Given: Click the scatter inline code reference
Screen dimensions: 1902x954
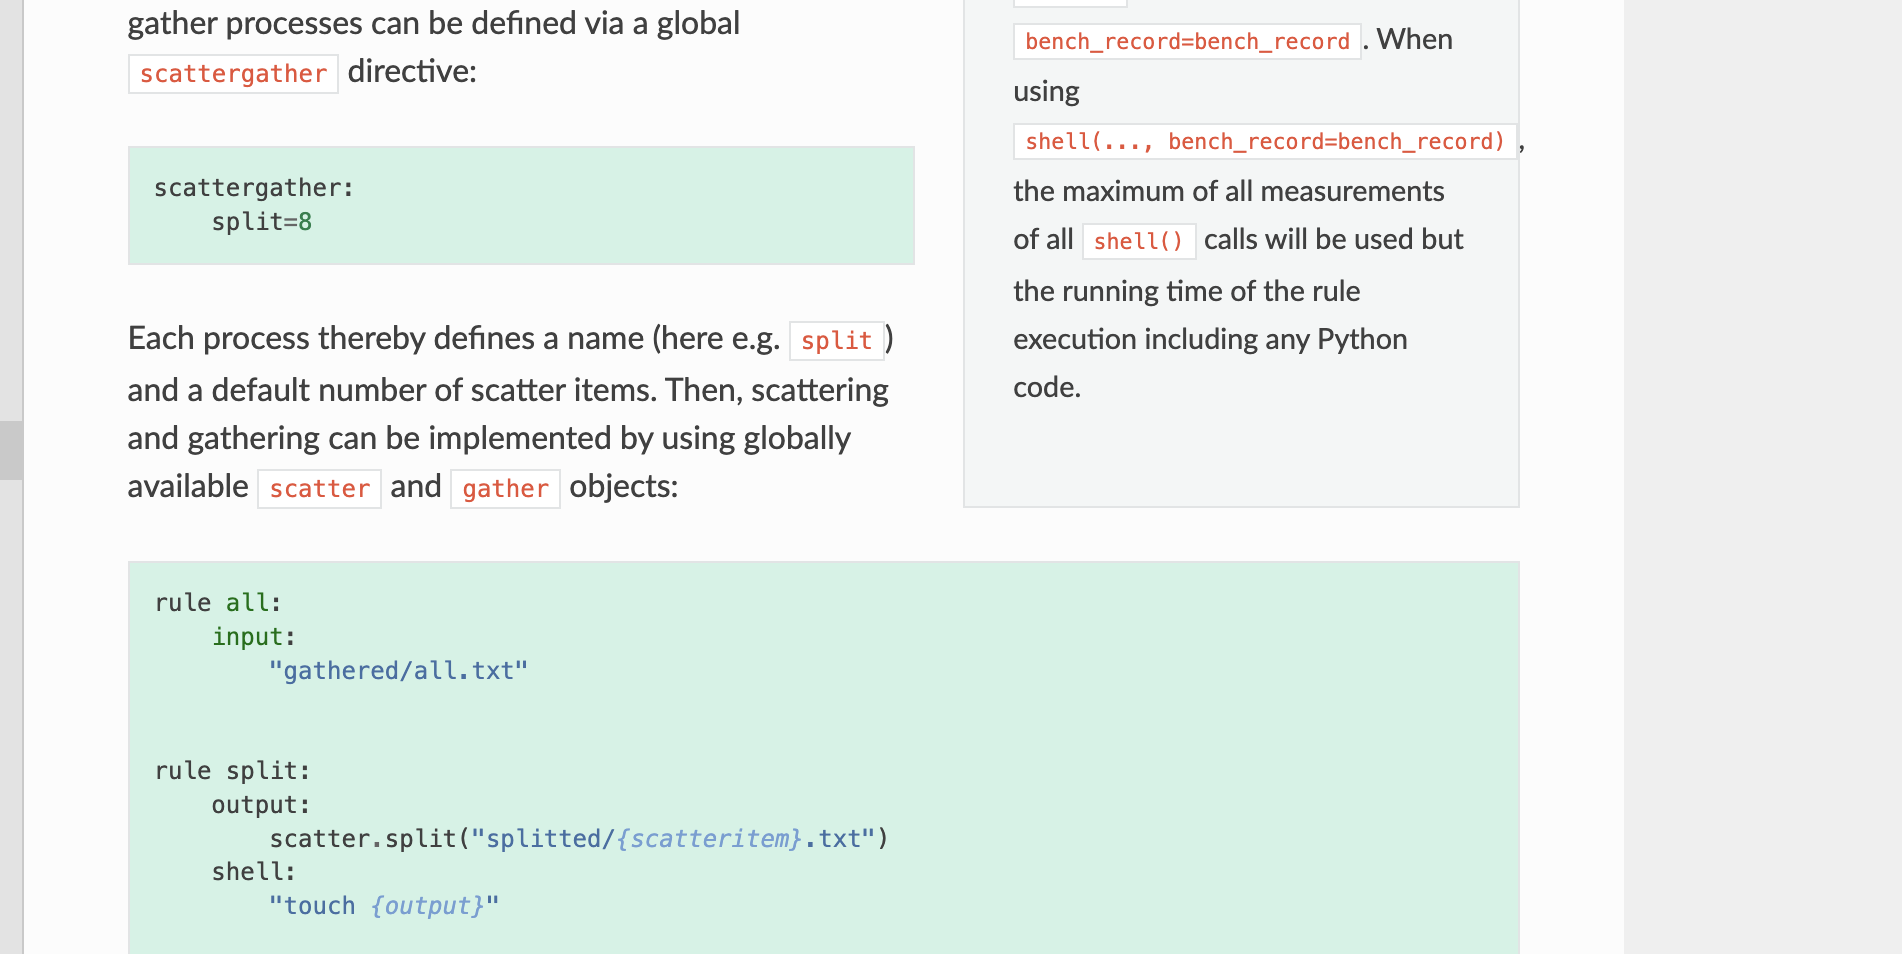Looking at the screenshot, I should click(x=319, y=489).
